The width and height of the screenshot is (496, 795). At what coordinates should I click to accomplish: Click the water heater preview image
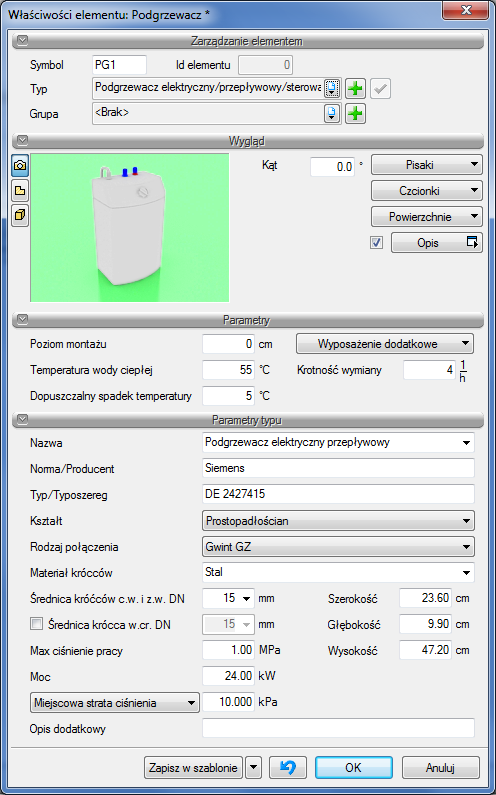pyautogui.click(x=130, y=228)
